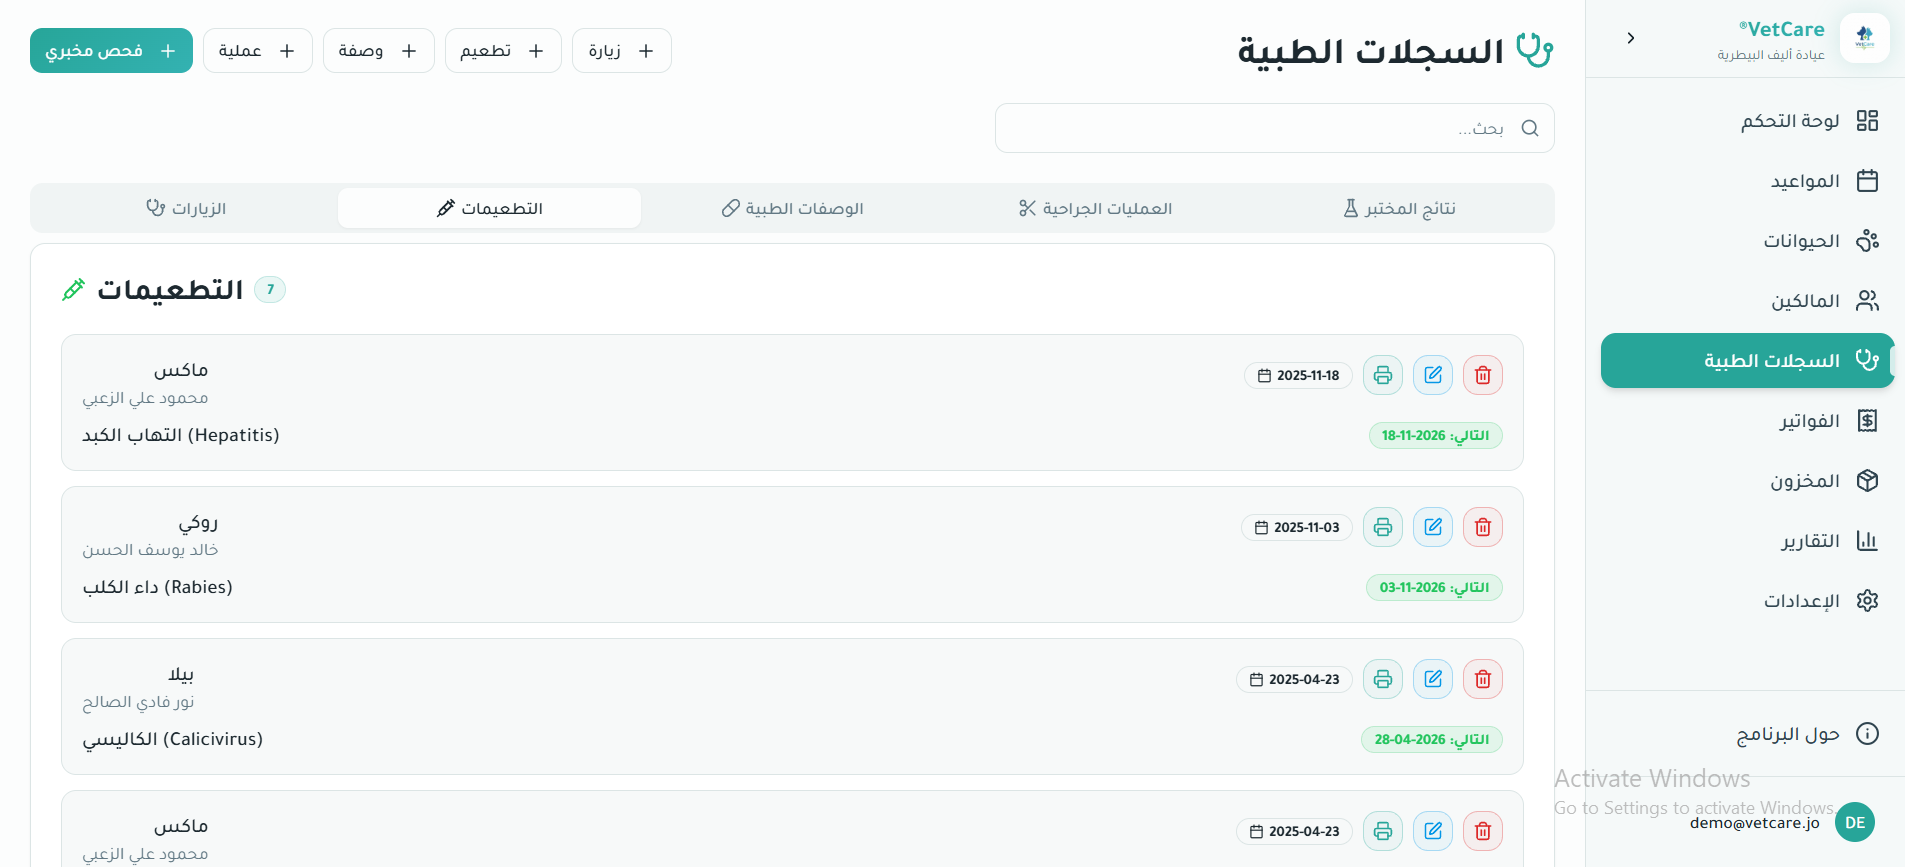Switch to نتائج المختبر tab
The image size is (1905, 867).
click(x=1399, y=208)
